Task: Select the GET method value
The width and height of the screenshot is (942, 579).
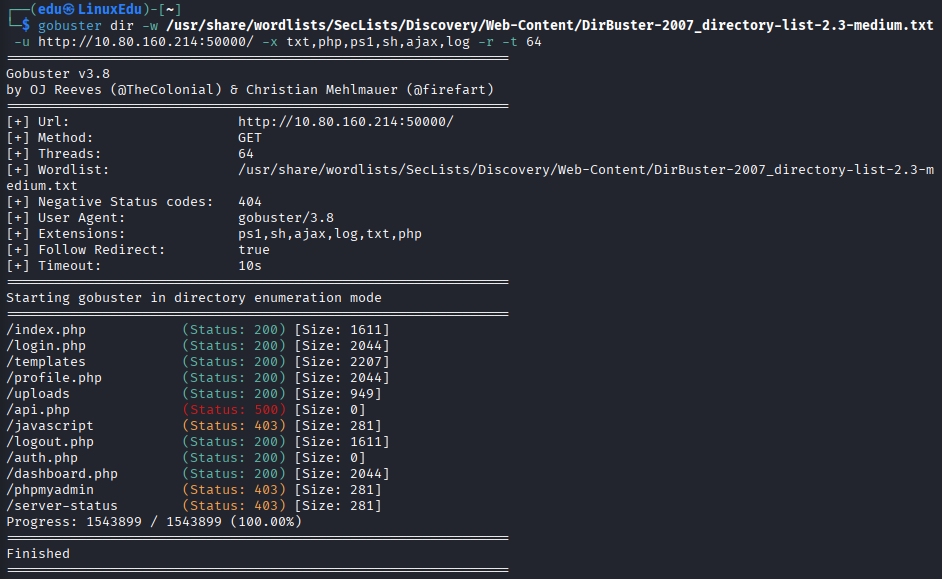Action: tap(250, 138)
